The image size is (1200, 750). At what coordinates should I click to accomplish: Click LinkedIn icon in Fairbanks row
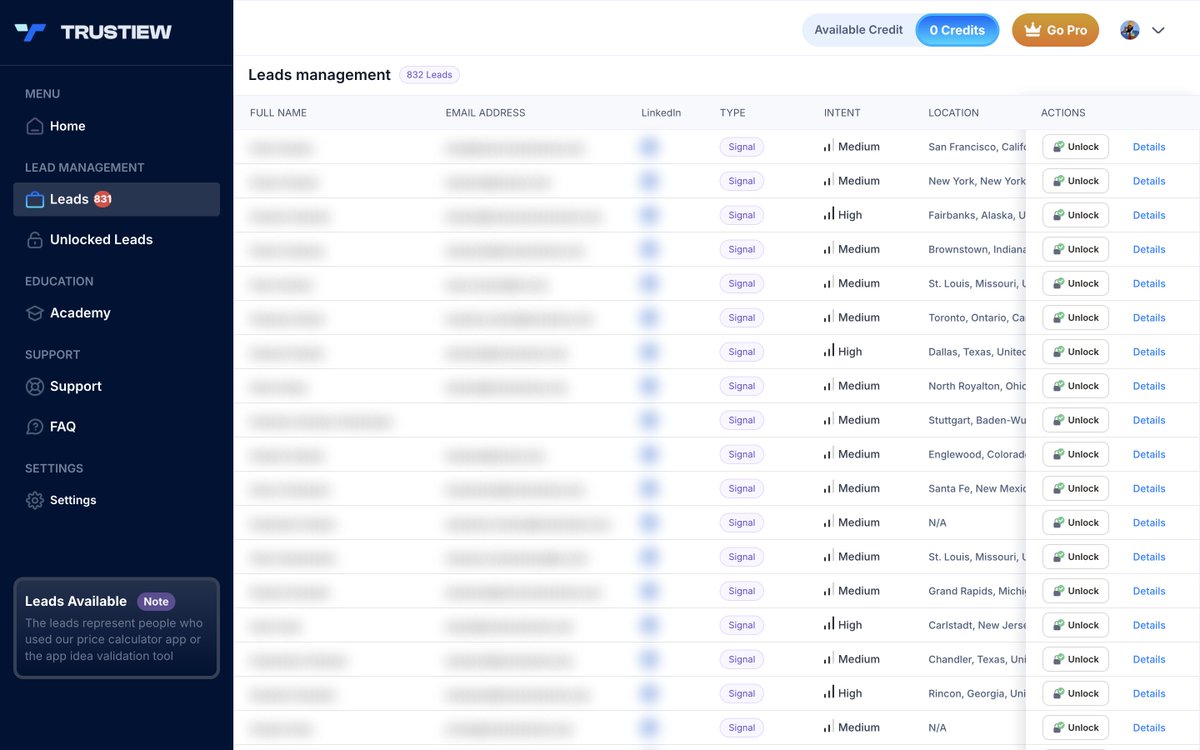(x=648, y=215)
